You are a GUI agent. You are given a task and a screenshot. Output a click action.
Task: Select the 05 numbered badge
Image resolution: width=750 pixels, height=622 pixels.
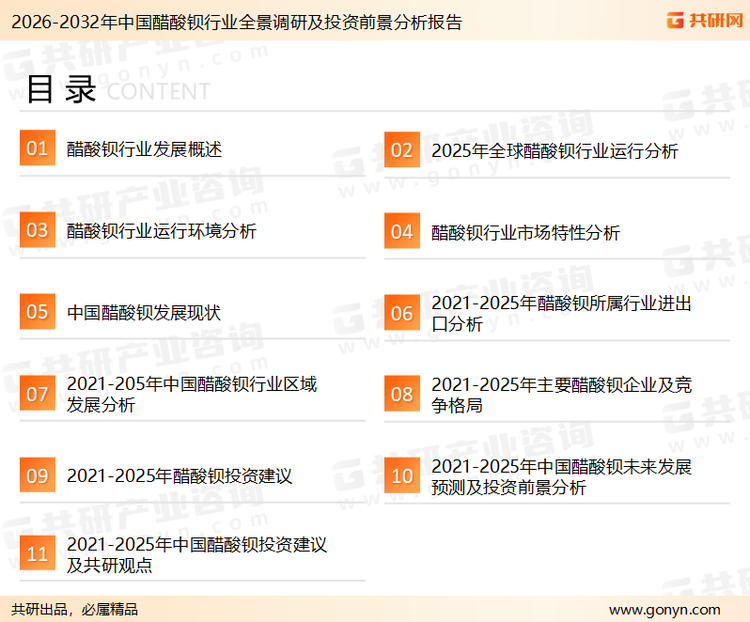coord(37,312)
